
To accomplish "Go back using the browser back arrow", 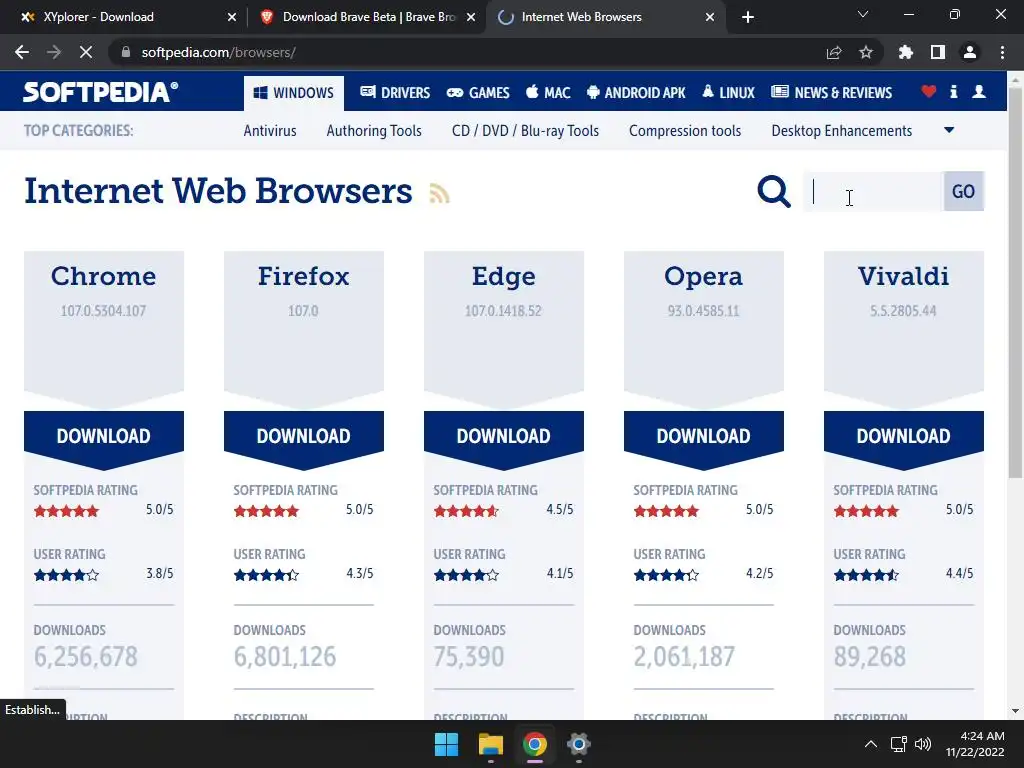I will pyautogui.click(x=22, y=52).
